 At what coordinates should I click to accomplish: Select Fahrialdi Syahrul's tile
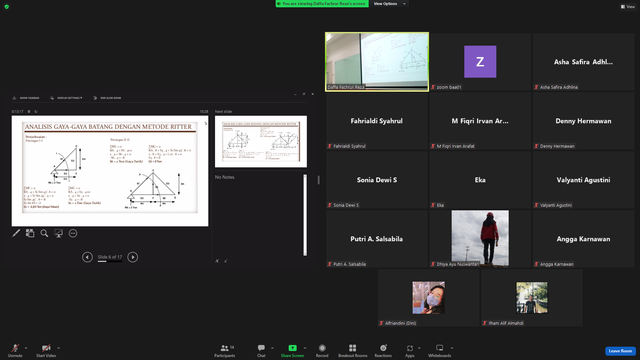(x=377, y=121)
